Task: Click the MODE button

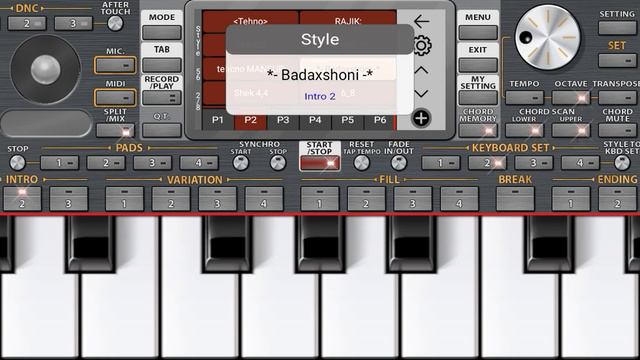Action: [x=162, y=32]
